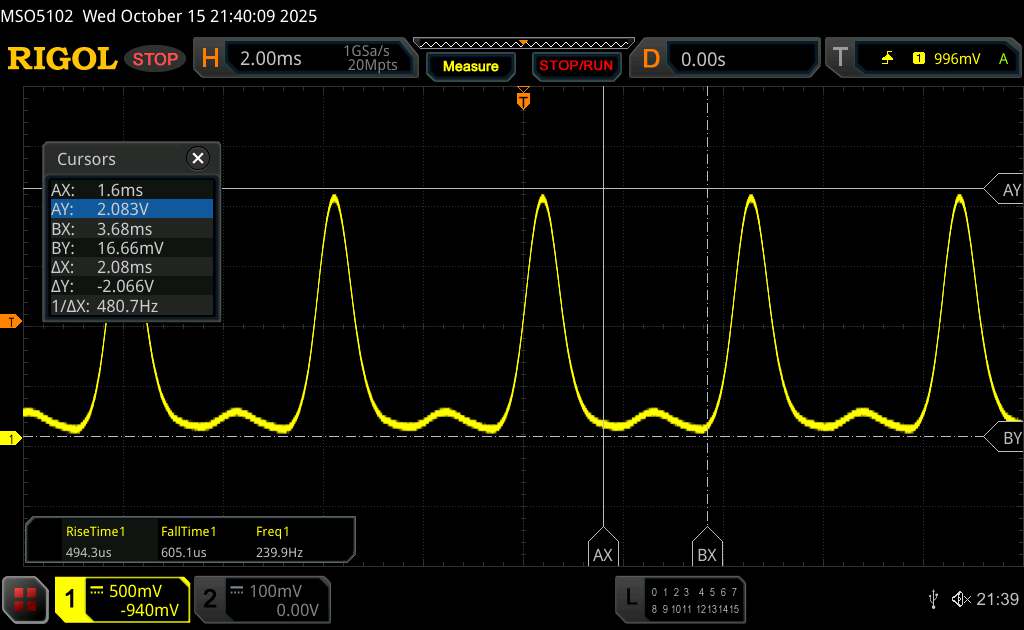Image resolution: width=1024 pixels, height=630 pixels.
Task: Click the orange trigger position marker on top
Action: point(523,99)
